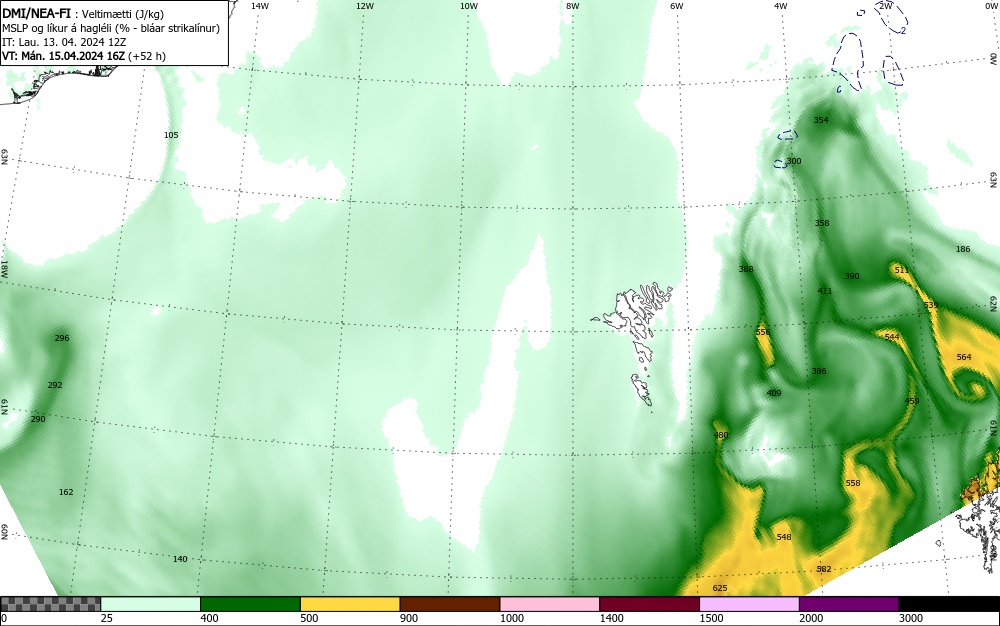Click the map value '292'
The width and height of the screenshot is (1000, 626).
click(55, 385)
